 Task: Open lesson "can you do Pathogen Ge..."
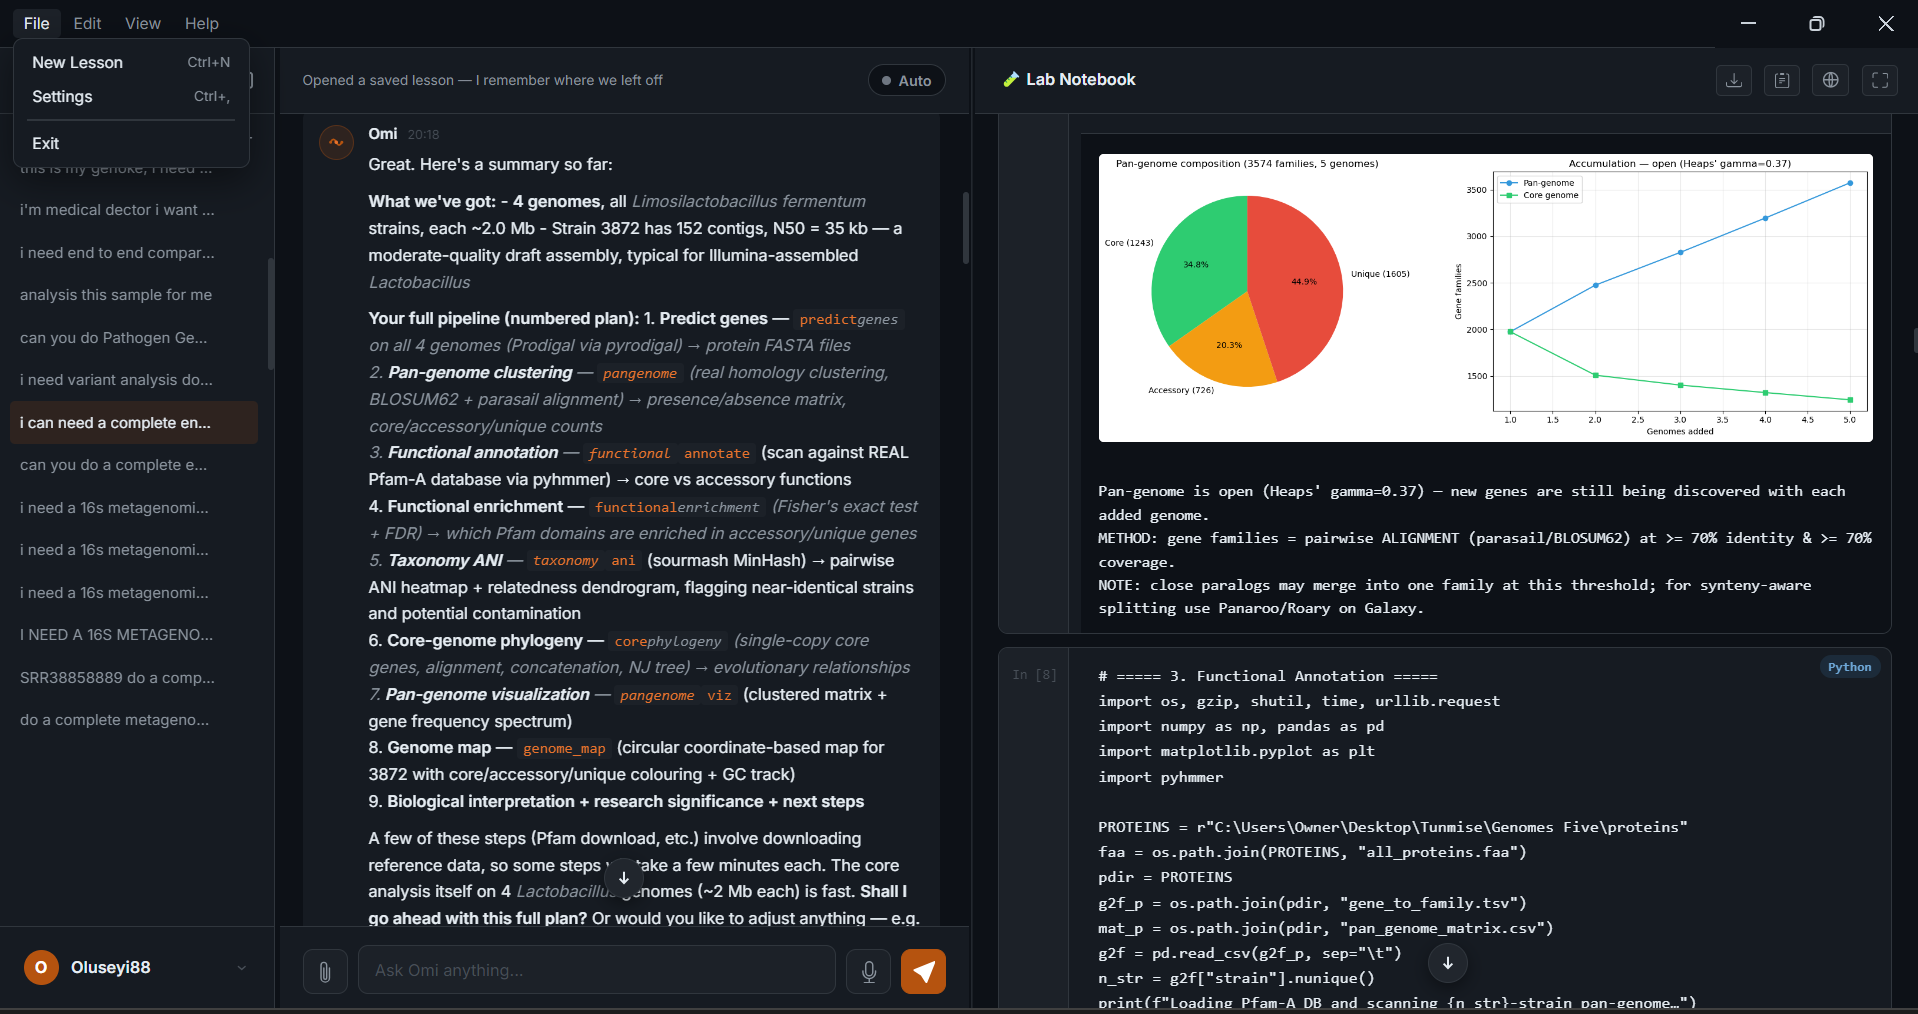tap(134, 338)
